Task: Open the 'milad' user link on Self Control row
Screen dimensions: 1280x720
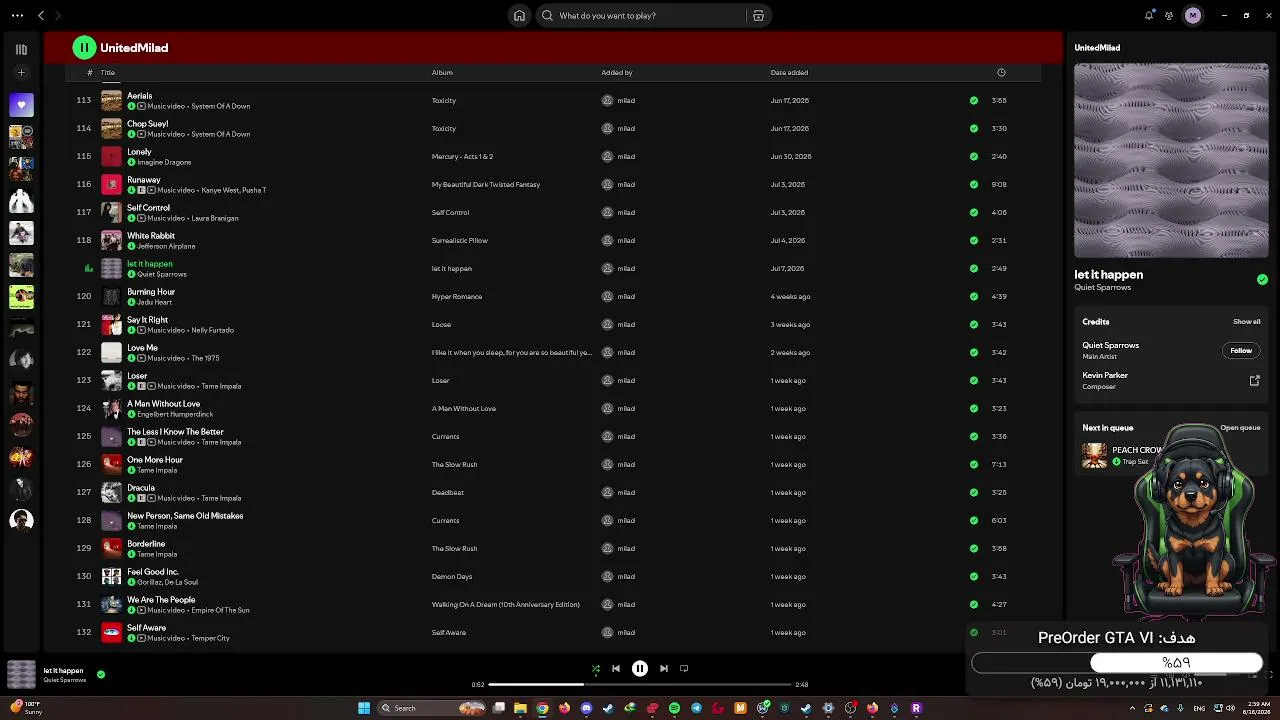Action: 626,212
